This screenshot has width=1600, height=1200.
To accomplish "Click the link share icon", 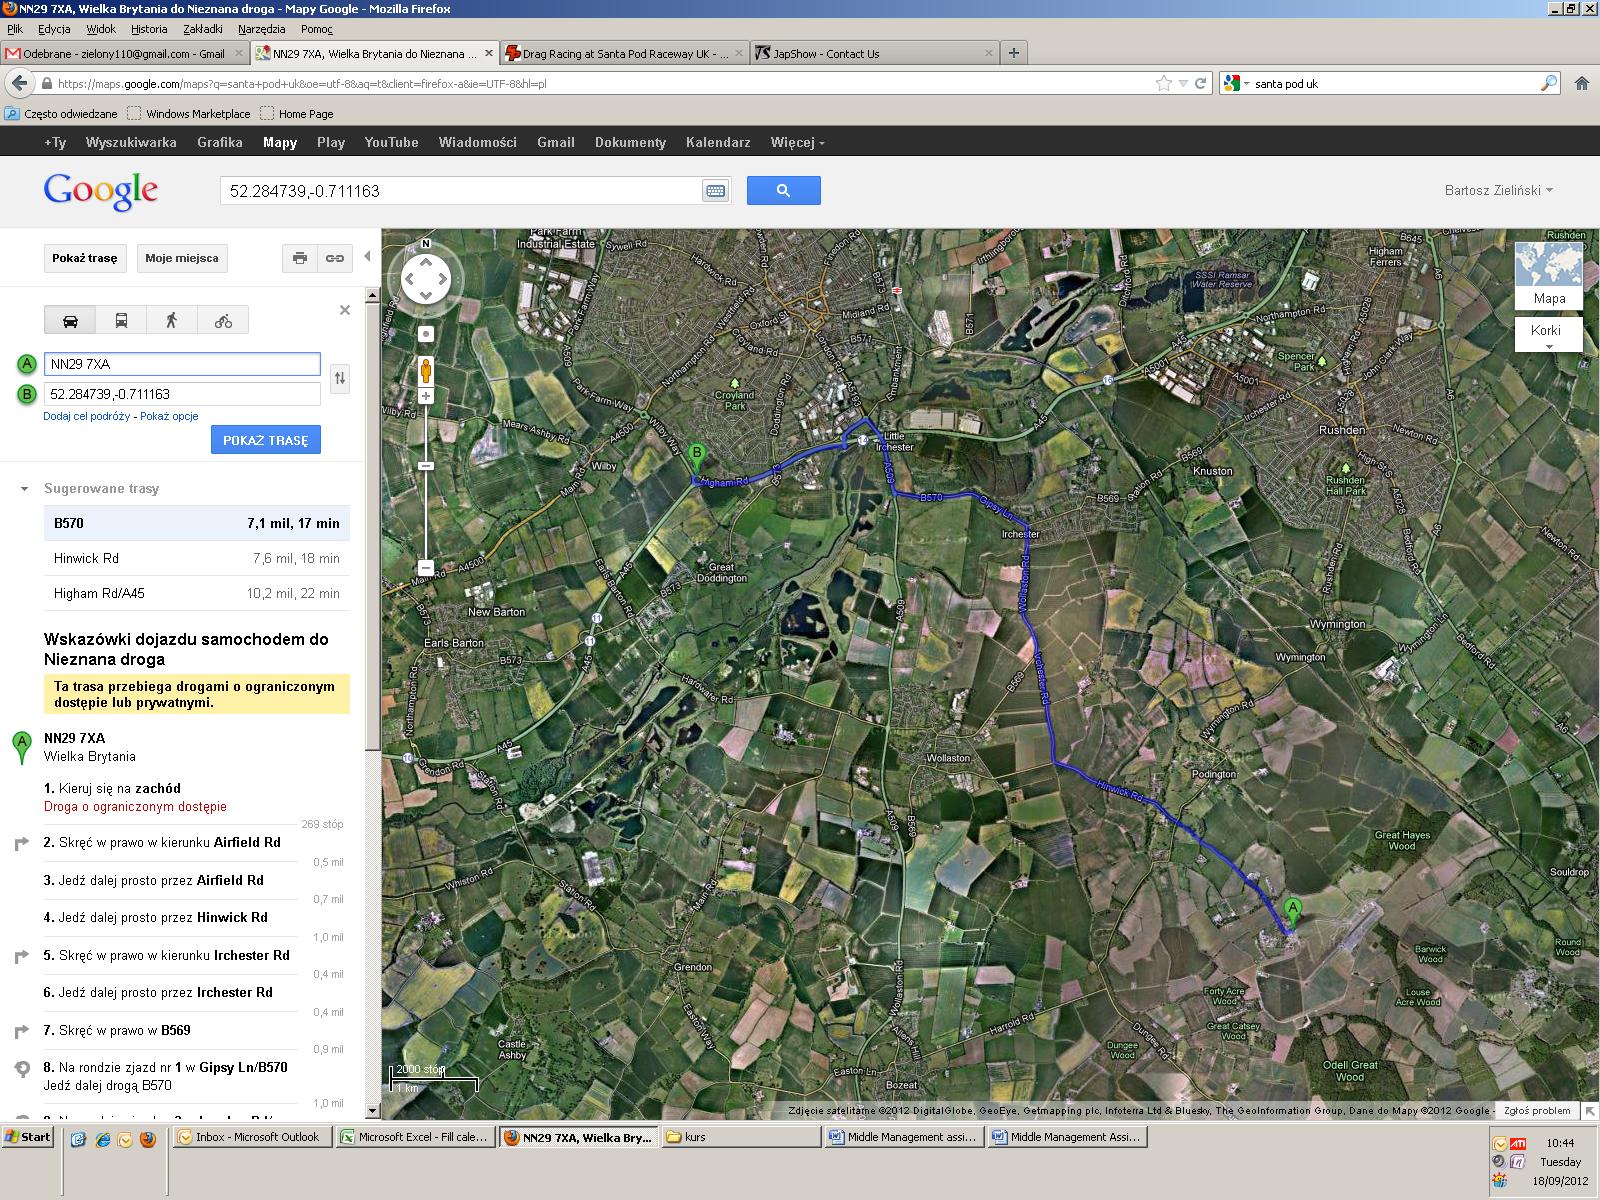I will click(335, 258).
